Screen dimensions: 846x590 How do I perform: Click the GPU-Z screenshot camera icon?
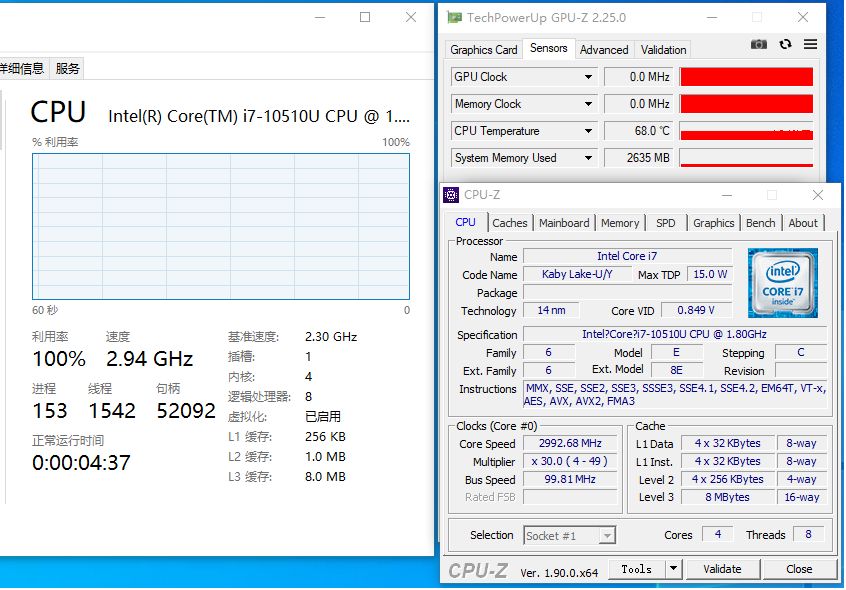click(x=759, y=44)
